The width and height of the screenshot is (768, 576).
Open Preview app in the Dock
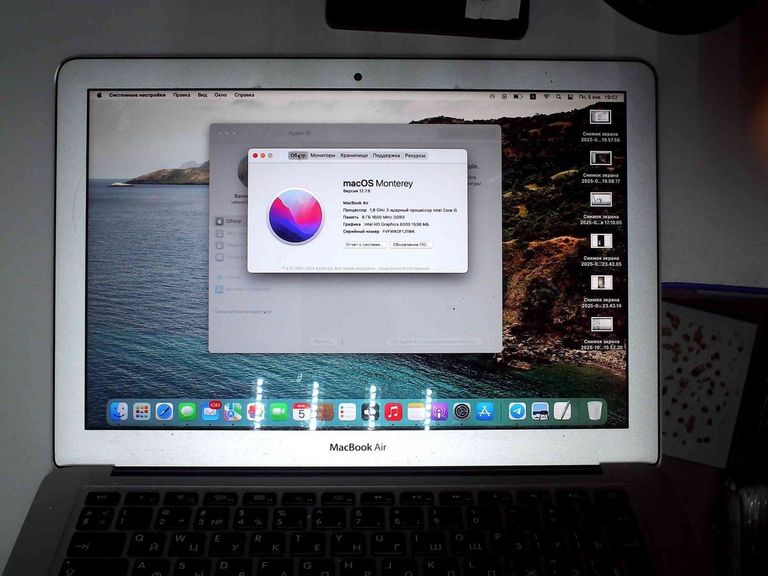540,411
